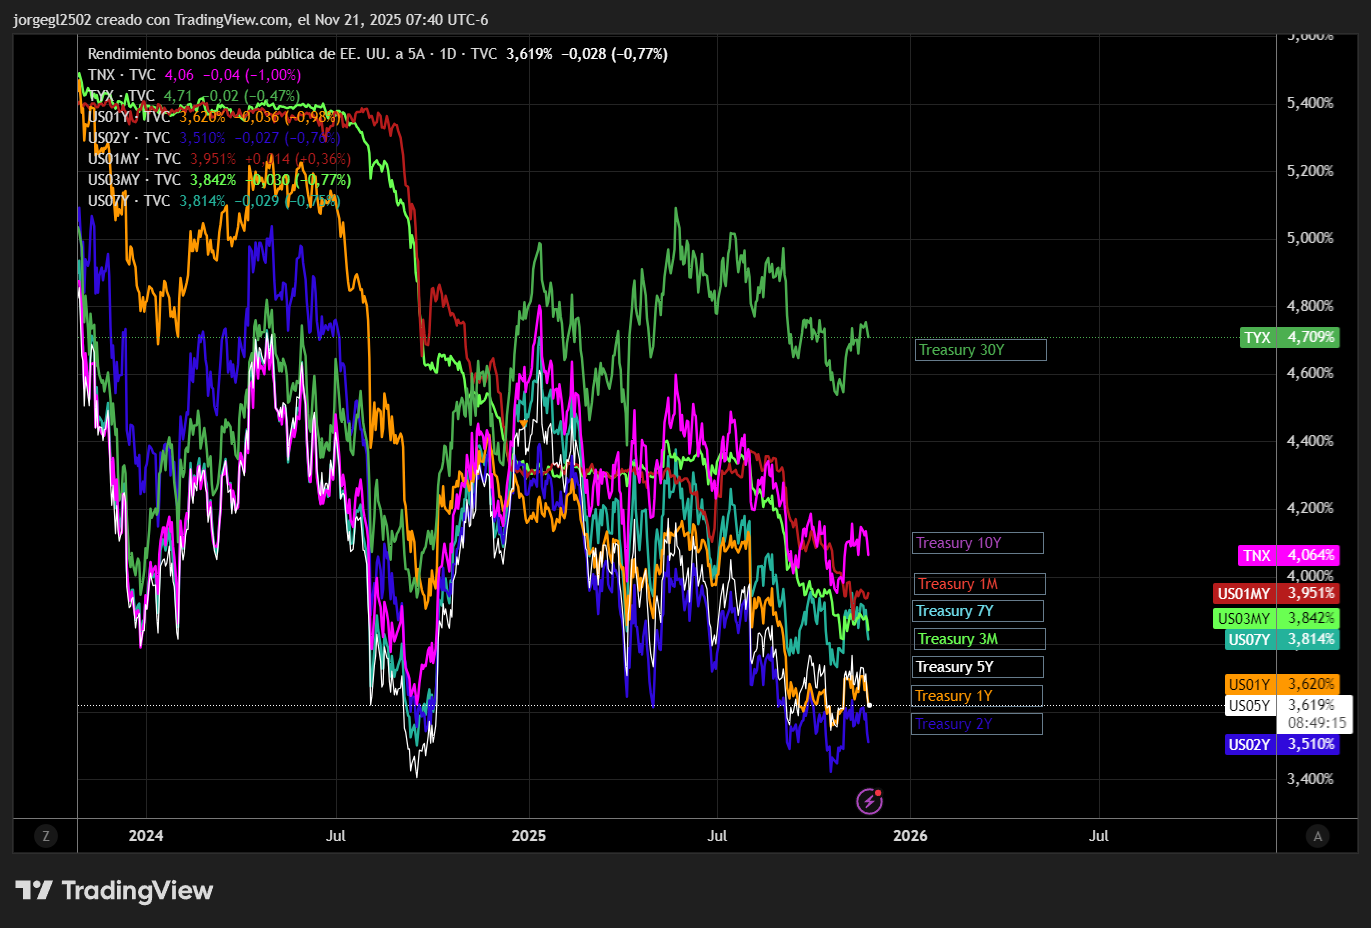This screenshot has height=928, width=1371.
Task: Click the 3,400% level on price axis
Action: (x=1310, y=779)
